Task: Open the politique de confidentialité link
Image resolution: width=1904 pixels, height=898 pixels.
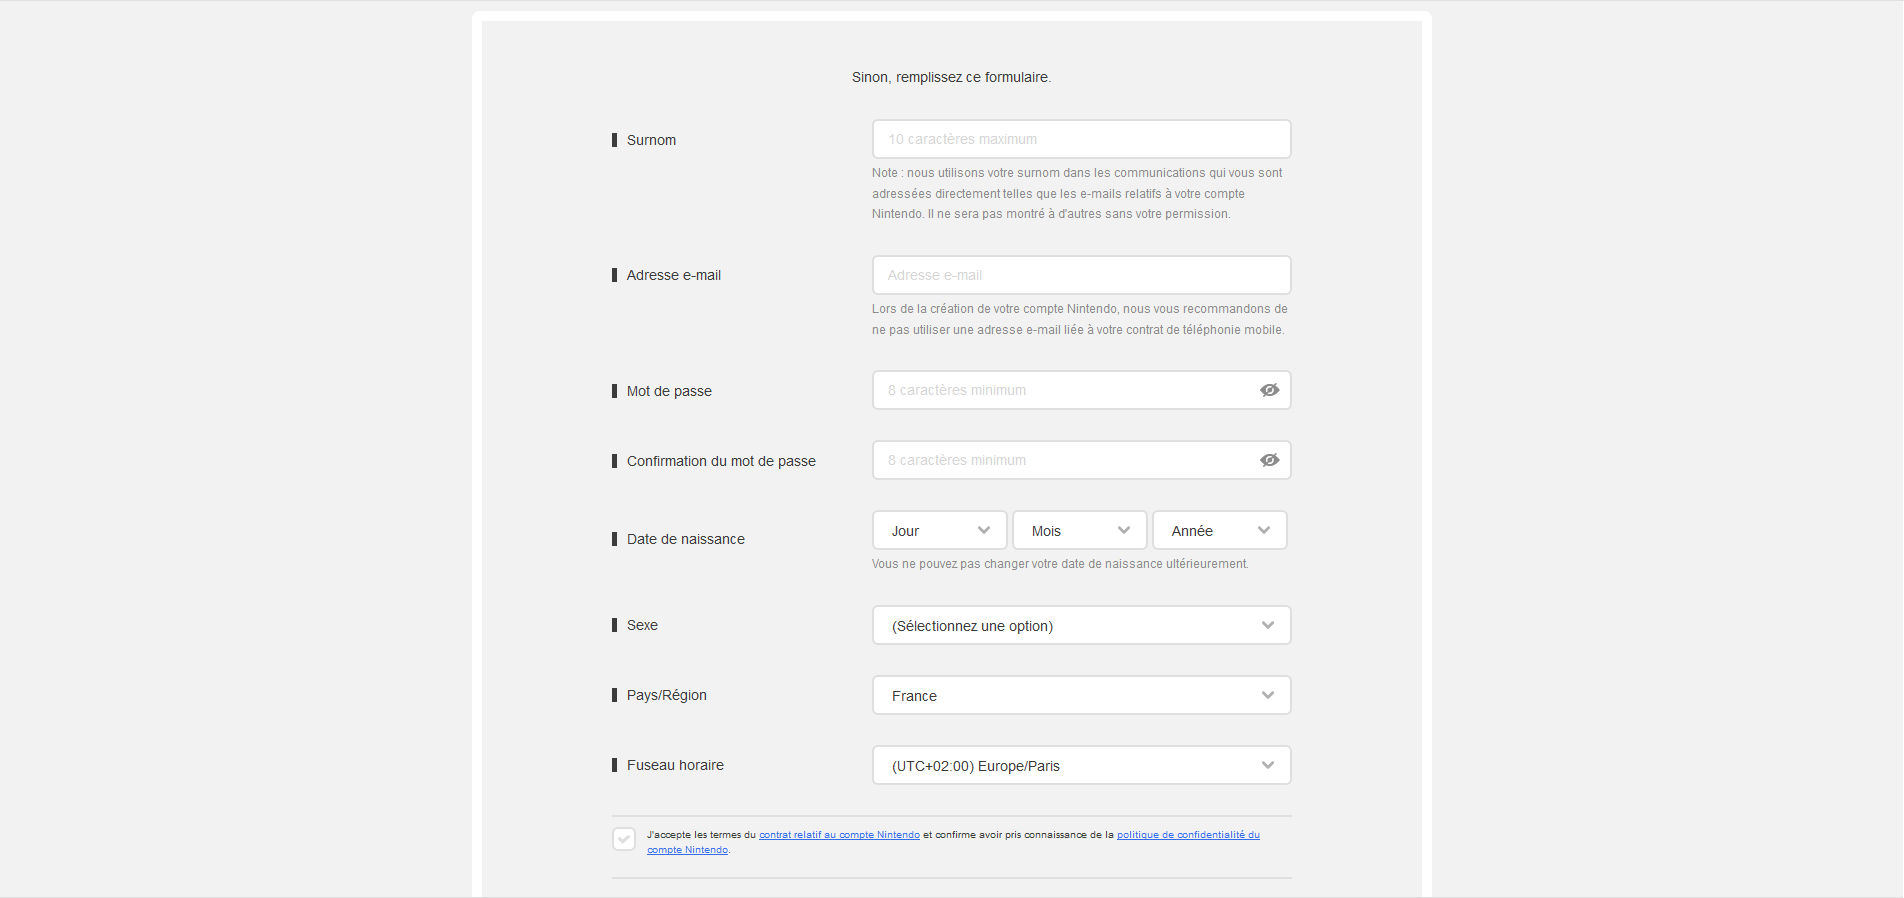Action: click(1187, 834)
